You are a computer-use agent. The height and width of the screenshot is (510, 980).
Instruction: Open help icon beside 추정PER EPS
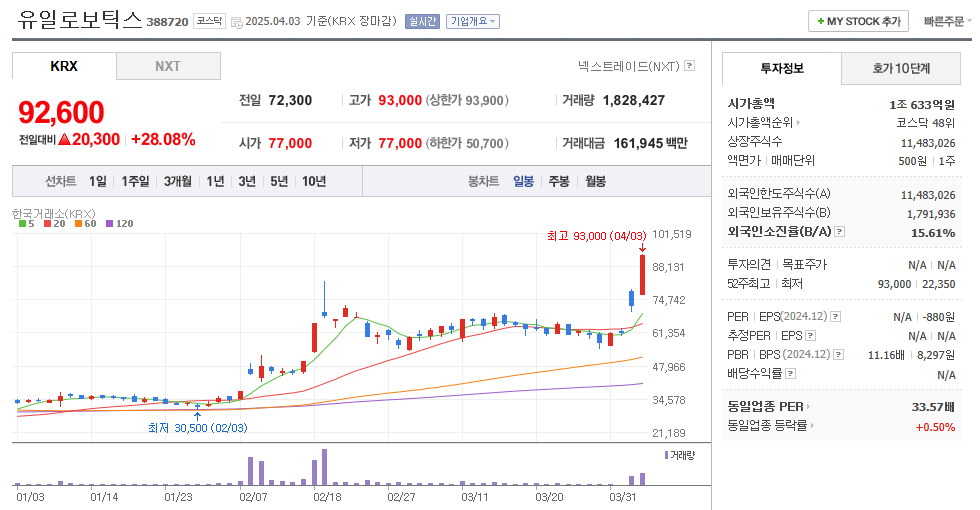tap(811, 336)
